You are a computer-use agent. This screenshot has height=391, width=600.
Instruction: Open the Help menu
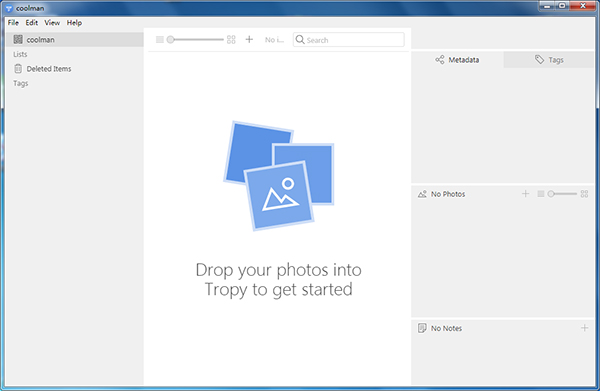[x=74, y=23]
